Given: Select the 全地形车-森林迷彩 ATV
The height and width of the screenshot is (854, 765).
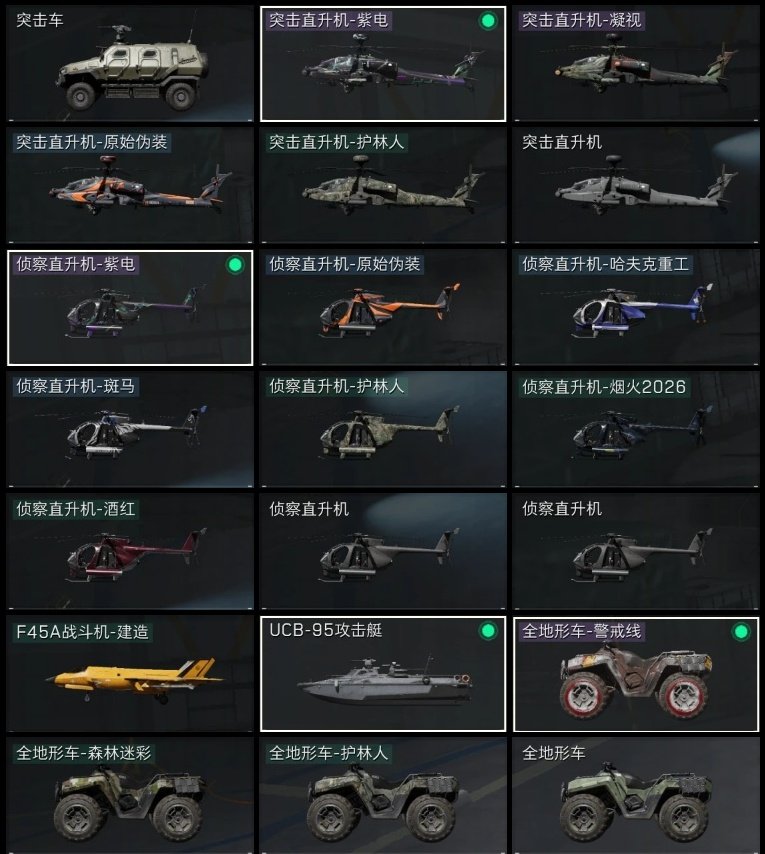Looking at the screenshot, I should tap(130, 796).
